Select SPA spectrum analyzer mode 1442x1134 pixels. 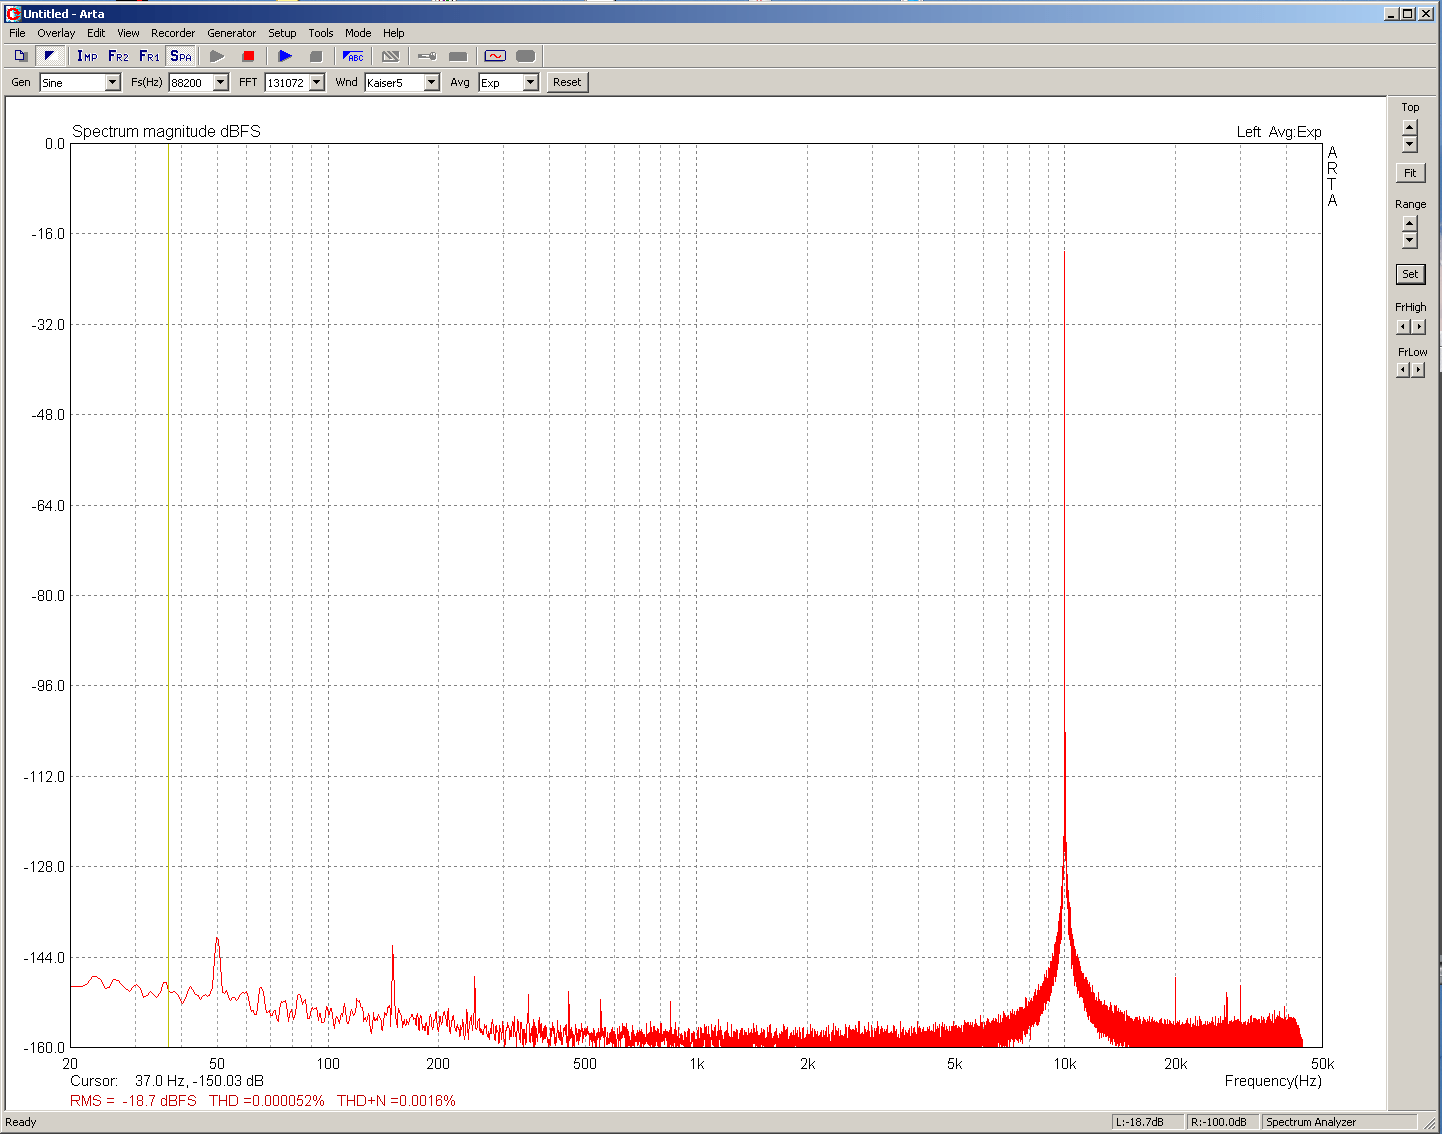181,56
